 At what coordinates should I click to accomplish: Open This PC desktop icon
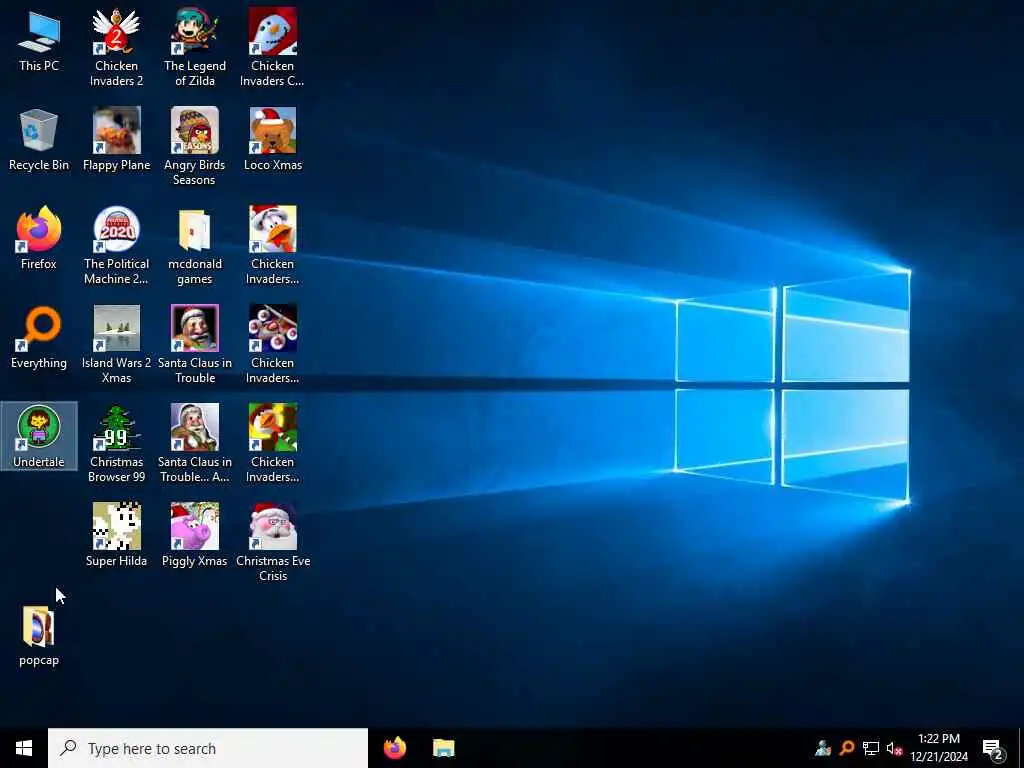pos(39,40)
